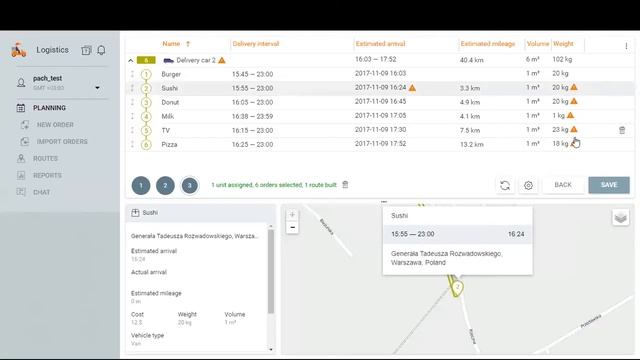Click the route status message text
Screen dimensions: 640x360
(x=274, y=185)
